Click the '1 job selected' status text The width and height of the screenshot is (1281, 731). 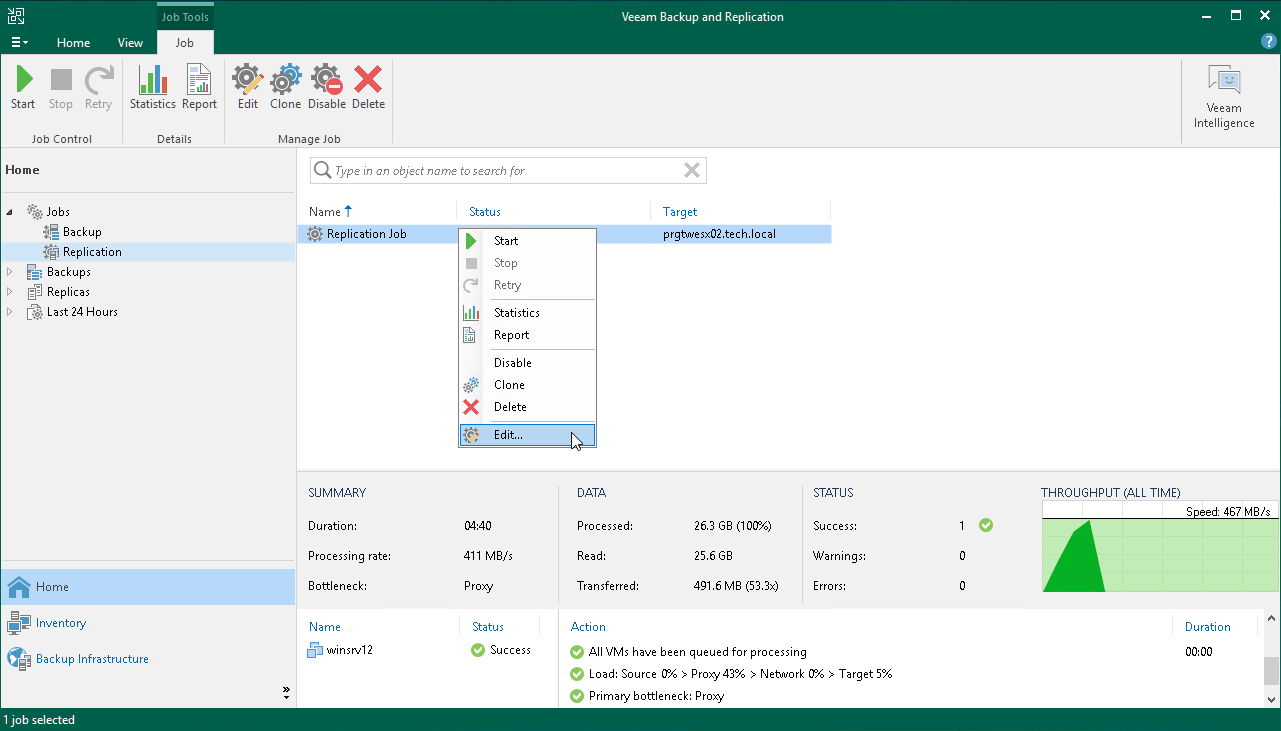(40, 720)
